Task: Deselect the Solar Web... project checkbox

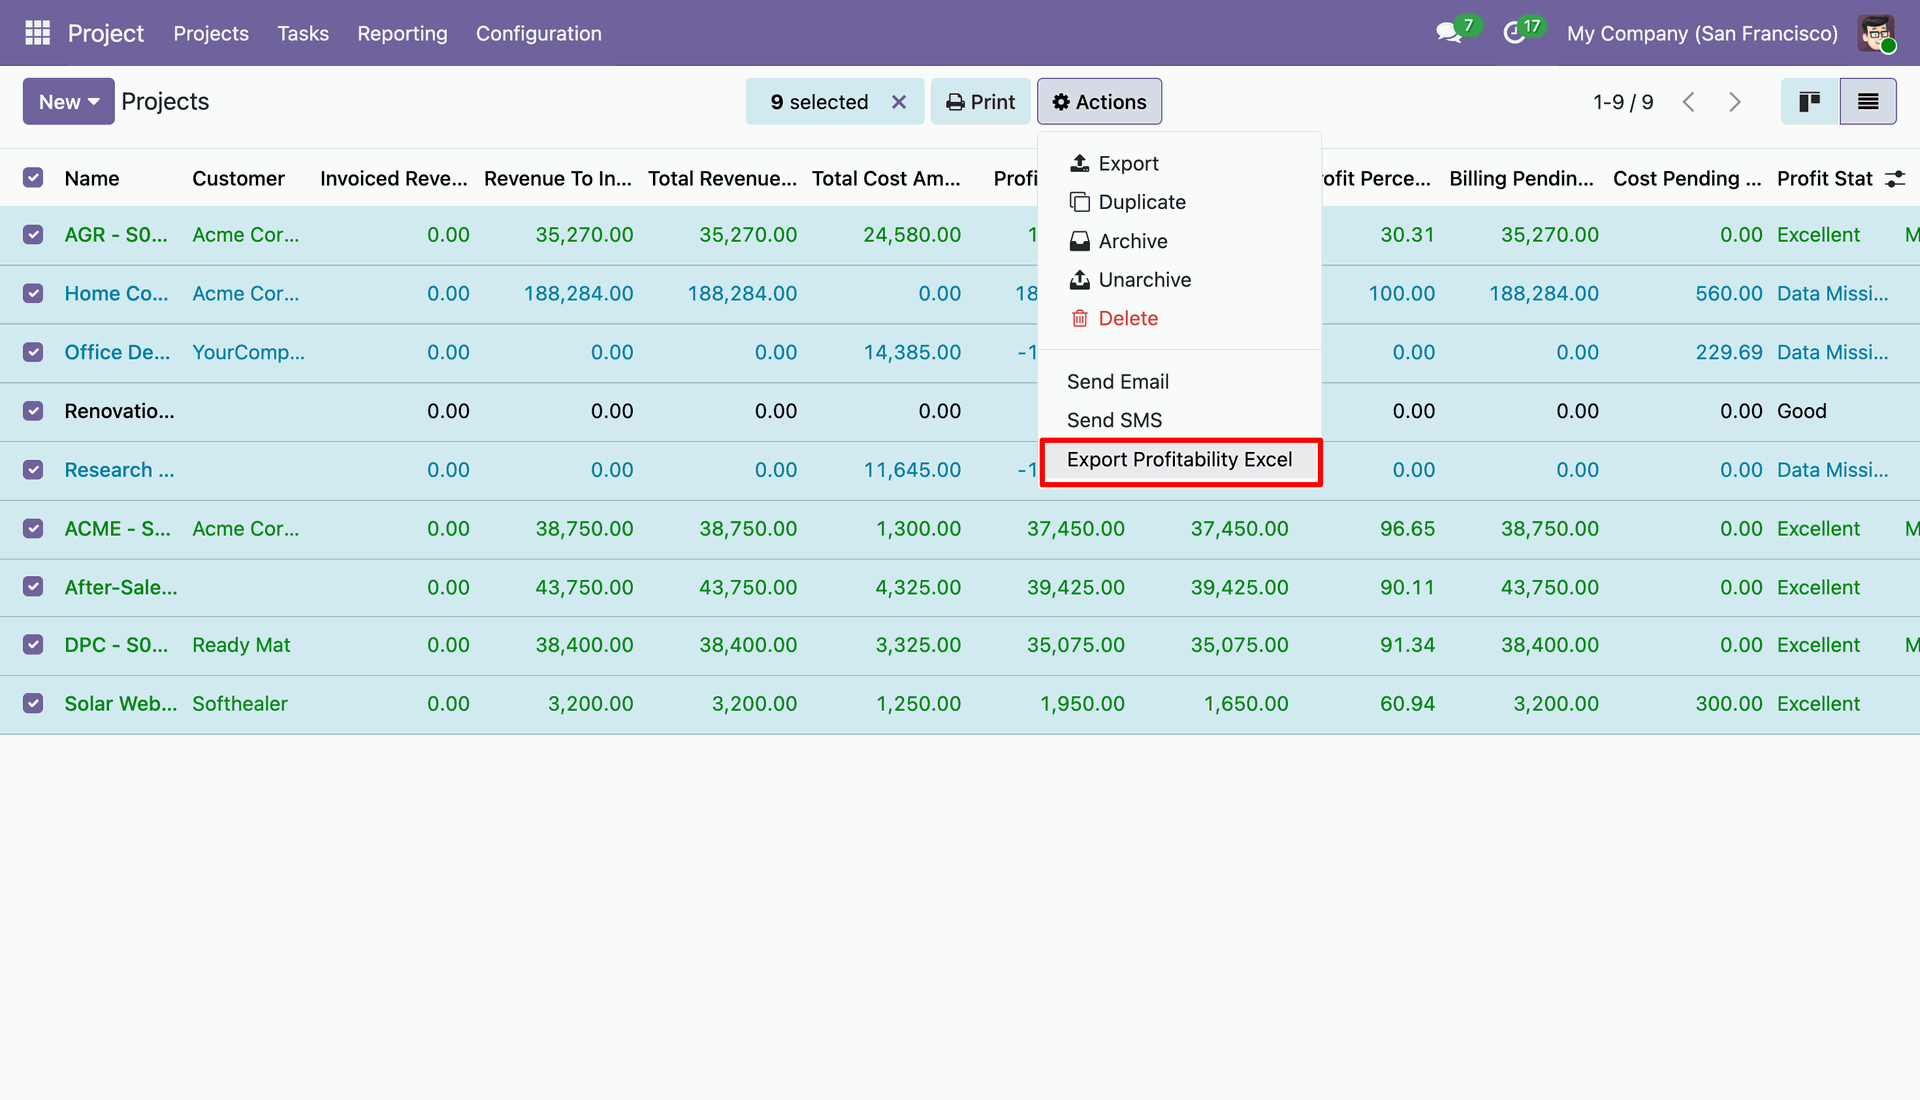Action: pyautogui.click(x=33, y=703)
